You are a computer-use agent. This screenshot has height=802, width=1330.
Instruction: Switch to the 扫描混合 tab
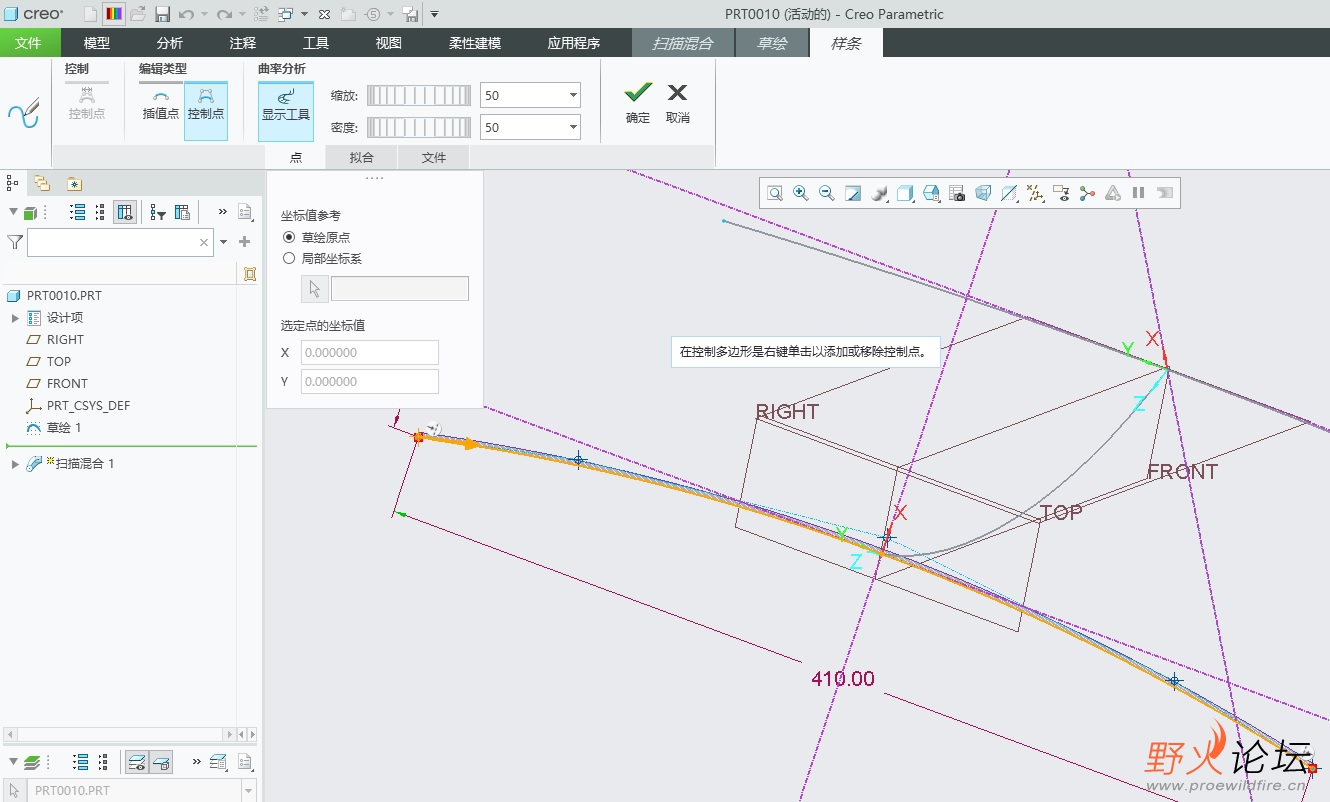(683, 43)
